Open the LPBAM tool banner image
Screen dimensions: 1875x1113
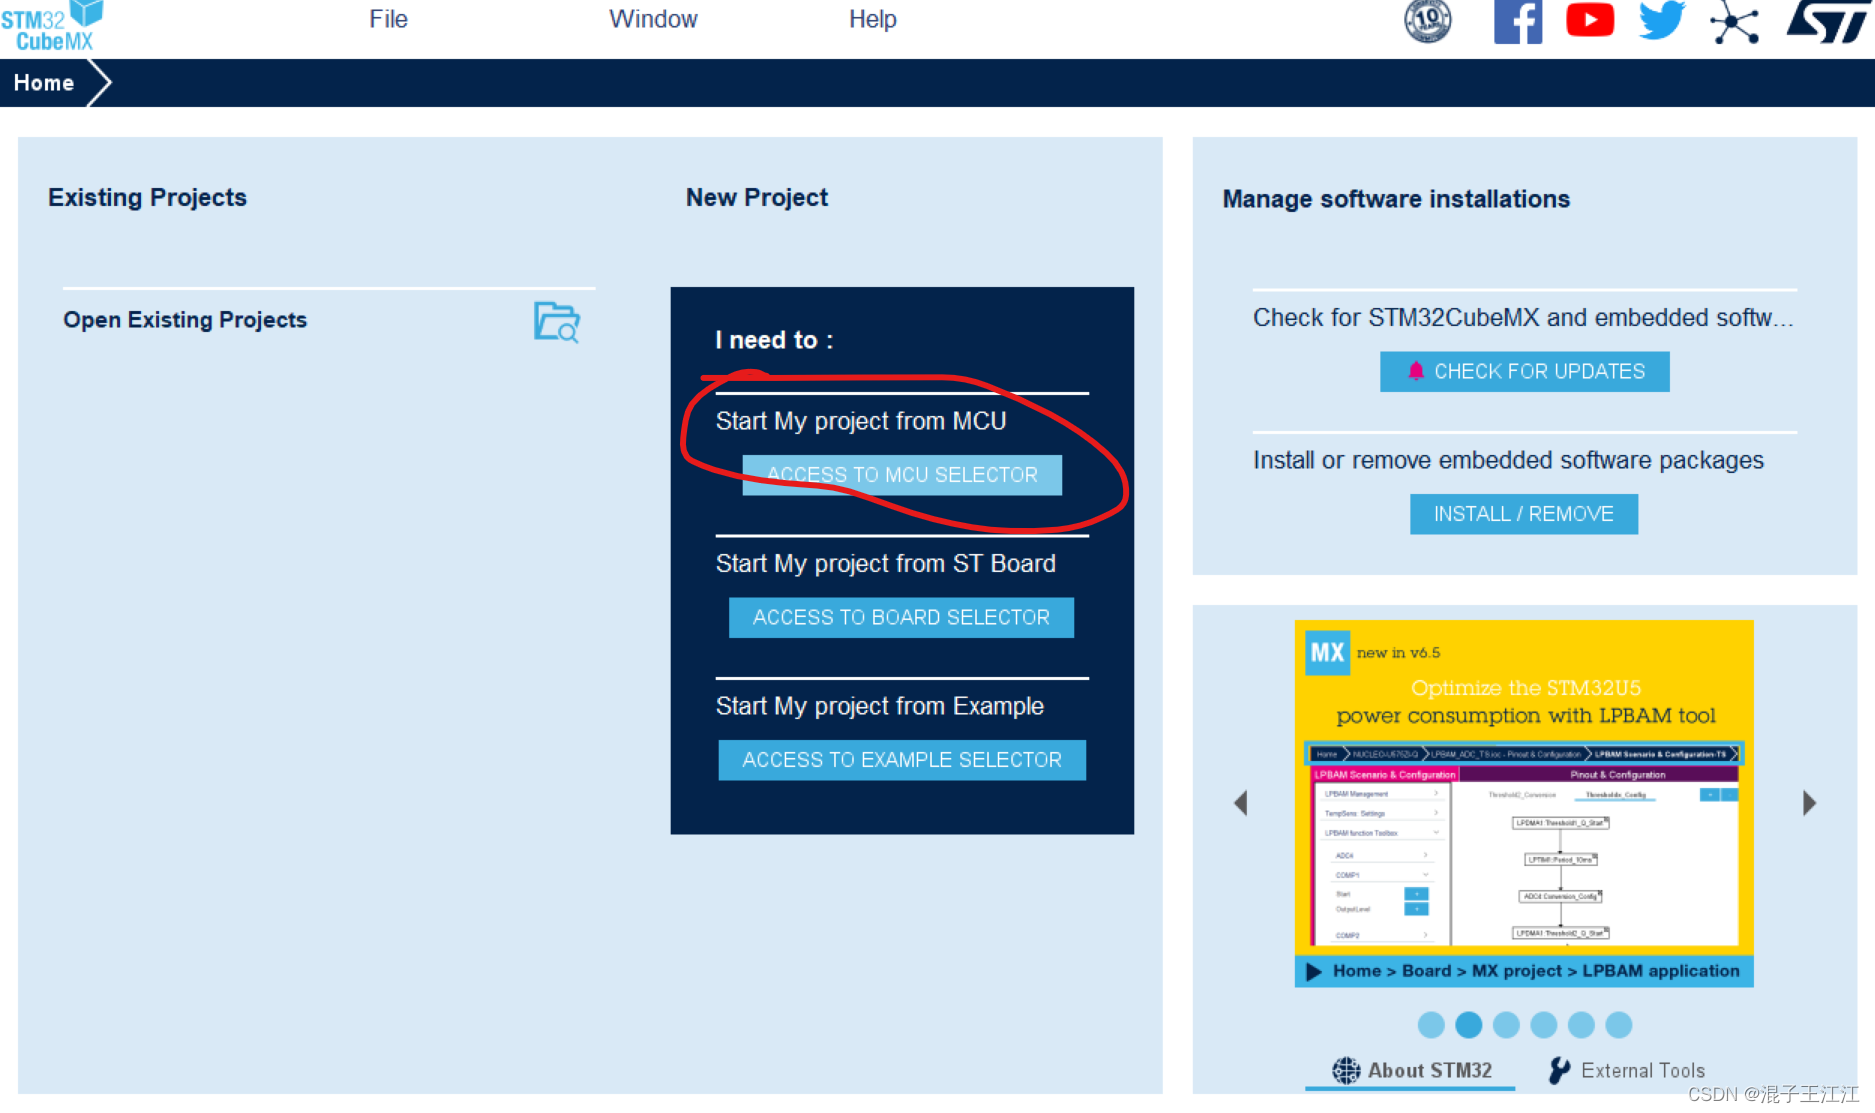(1524, 804)
